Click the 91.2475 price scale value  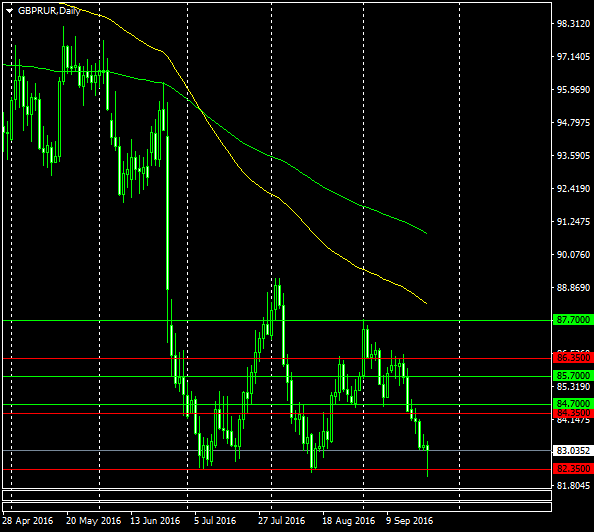pyautogui.click(x=573, y=221)
